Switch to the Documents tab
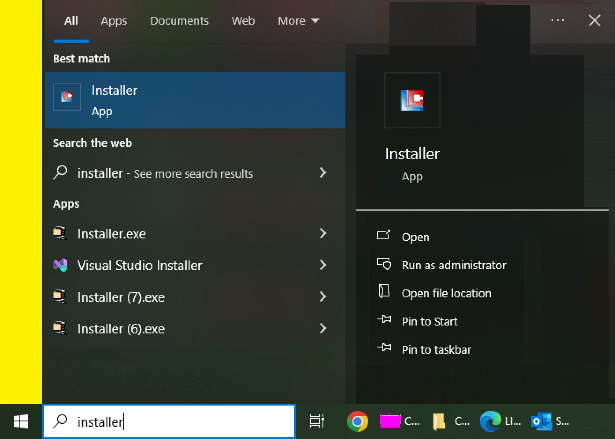The width and height of the screenshot is (615, 439). 179,20
